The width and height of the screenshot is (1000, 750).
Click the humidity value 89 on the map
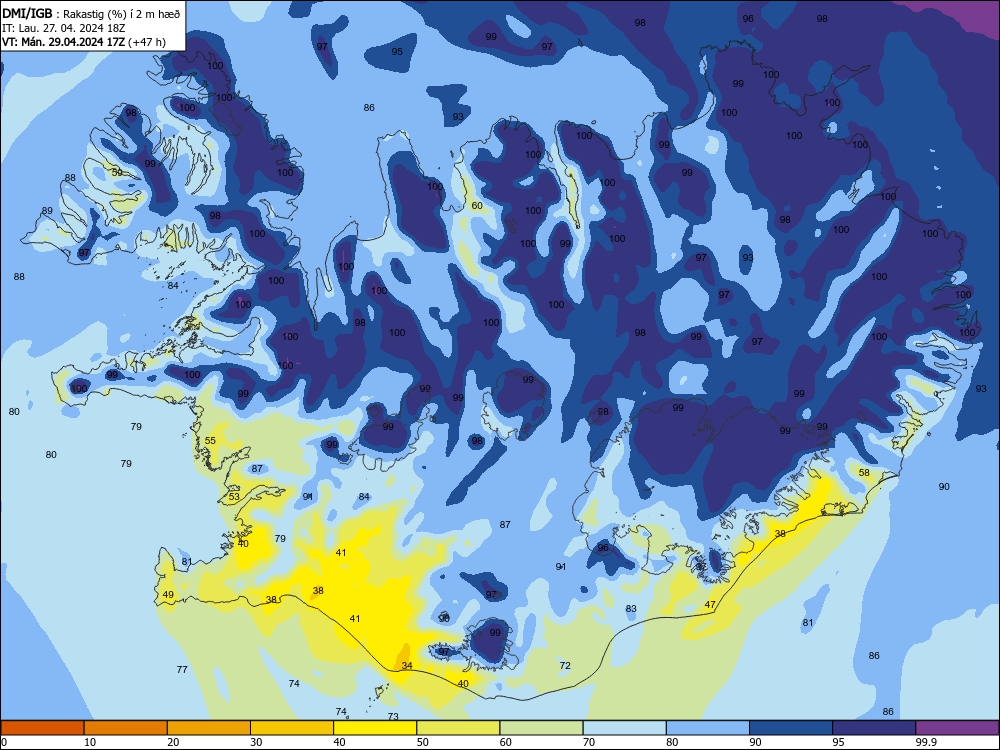47,210
